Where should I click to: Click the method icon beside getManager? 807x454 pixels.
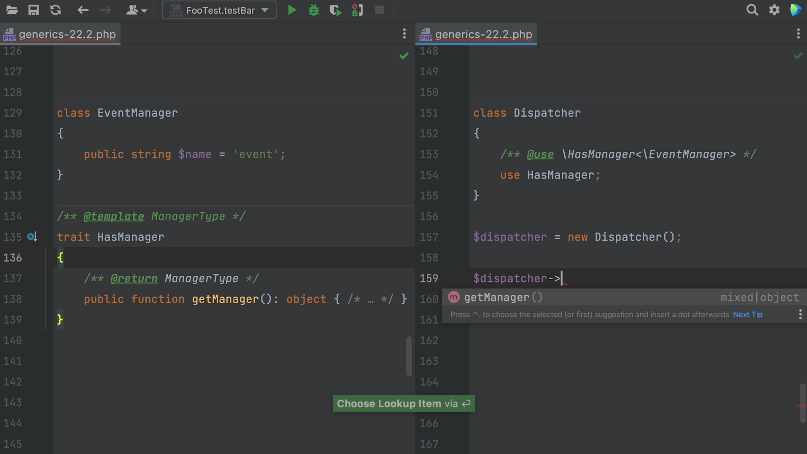coord(453,298)
